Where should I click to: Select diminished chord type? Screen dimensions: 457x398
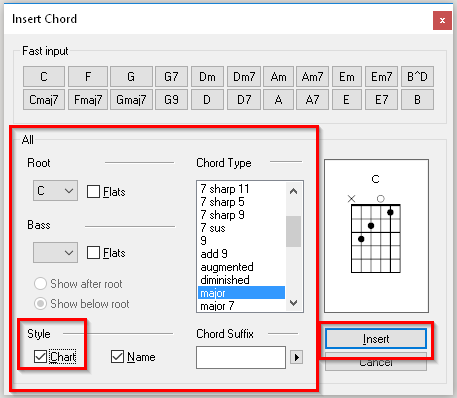241,280
